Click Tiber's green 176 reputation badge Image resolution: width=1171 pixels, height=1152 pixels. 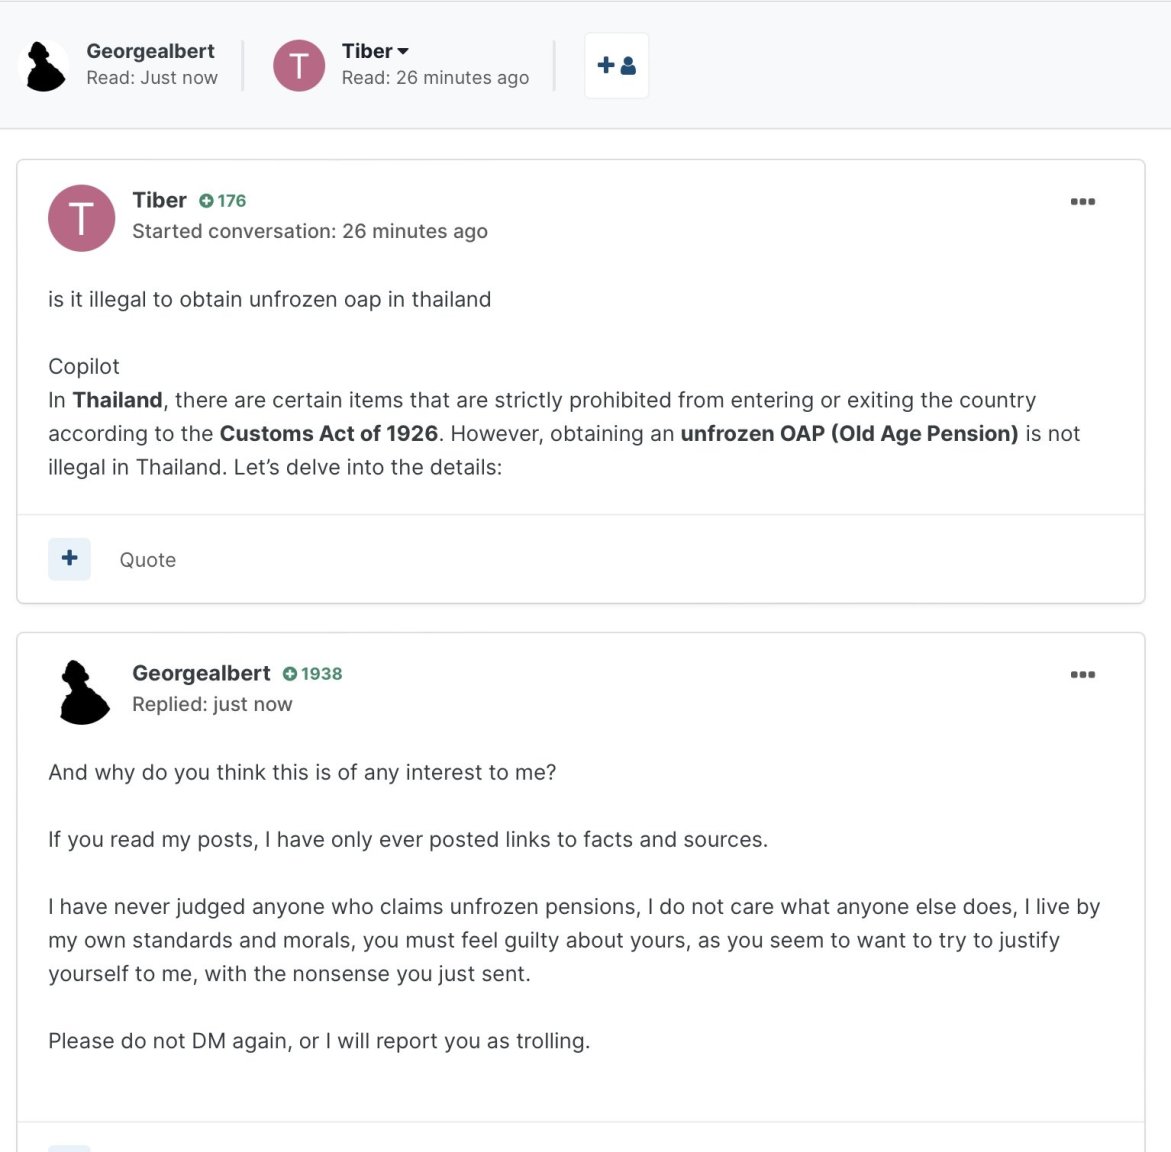223,201
